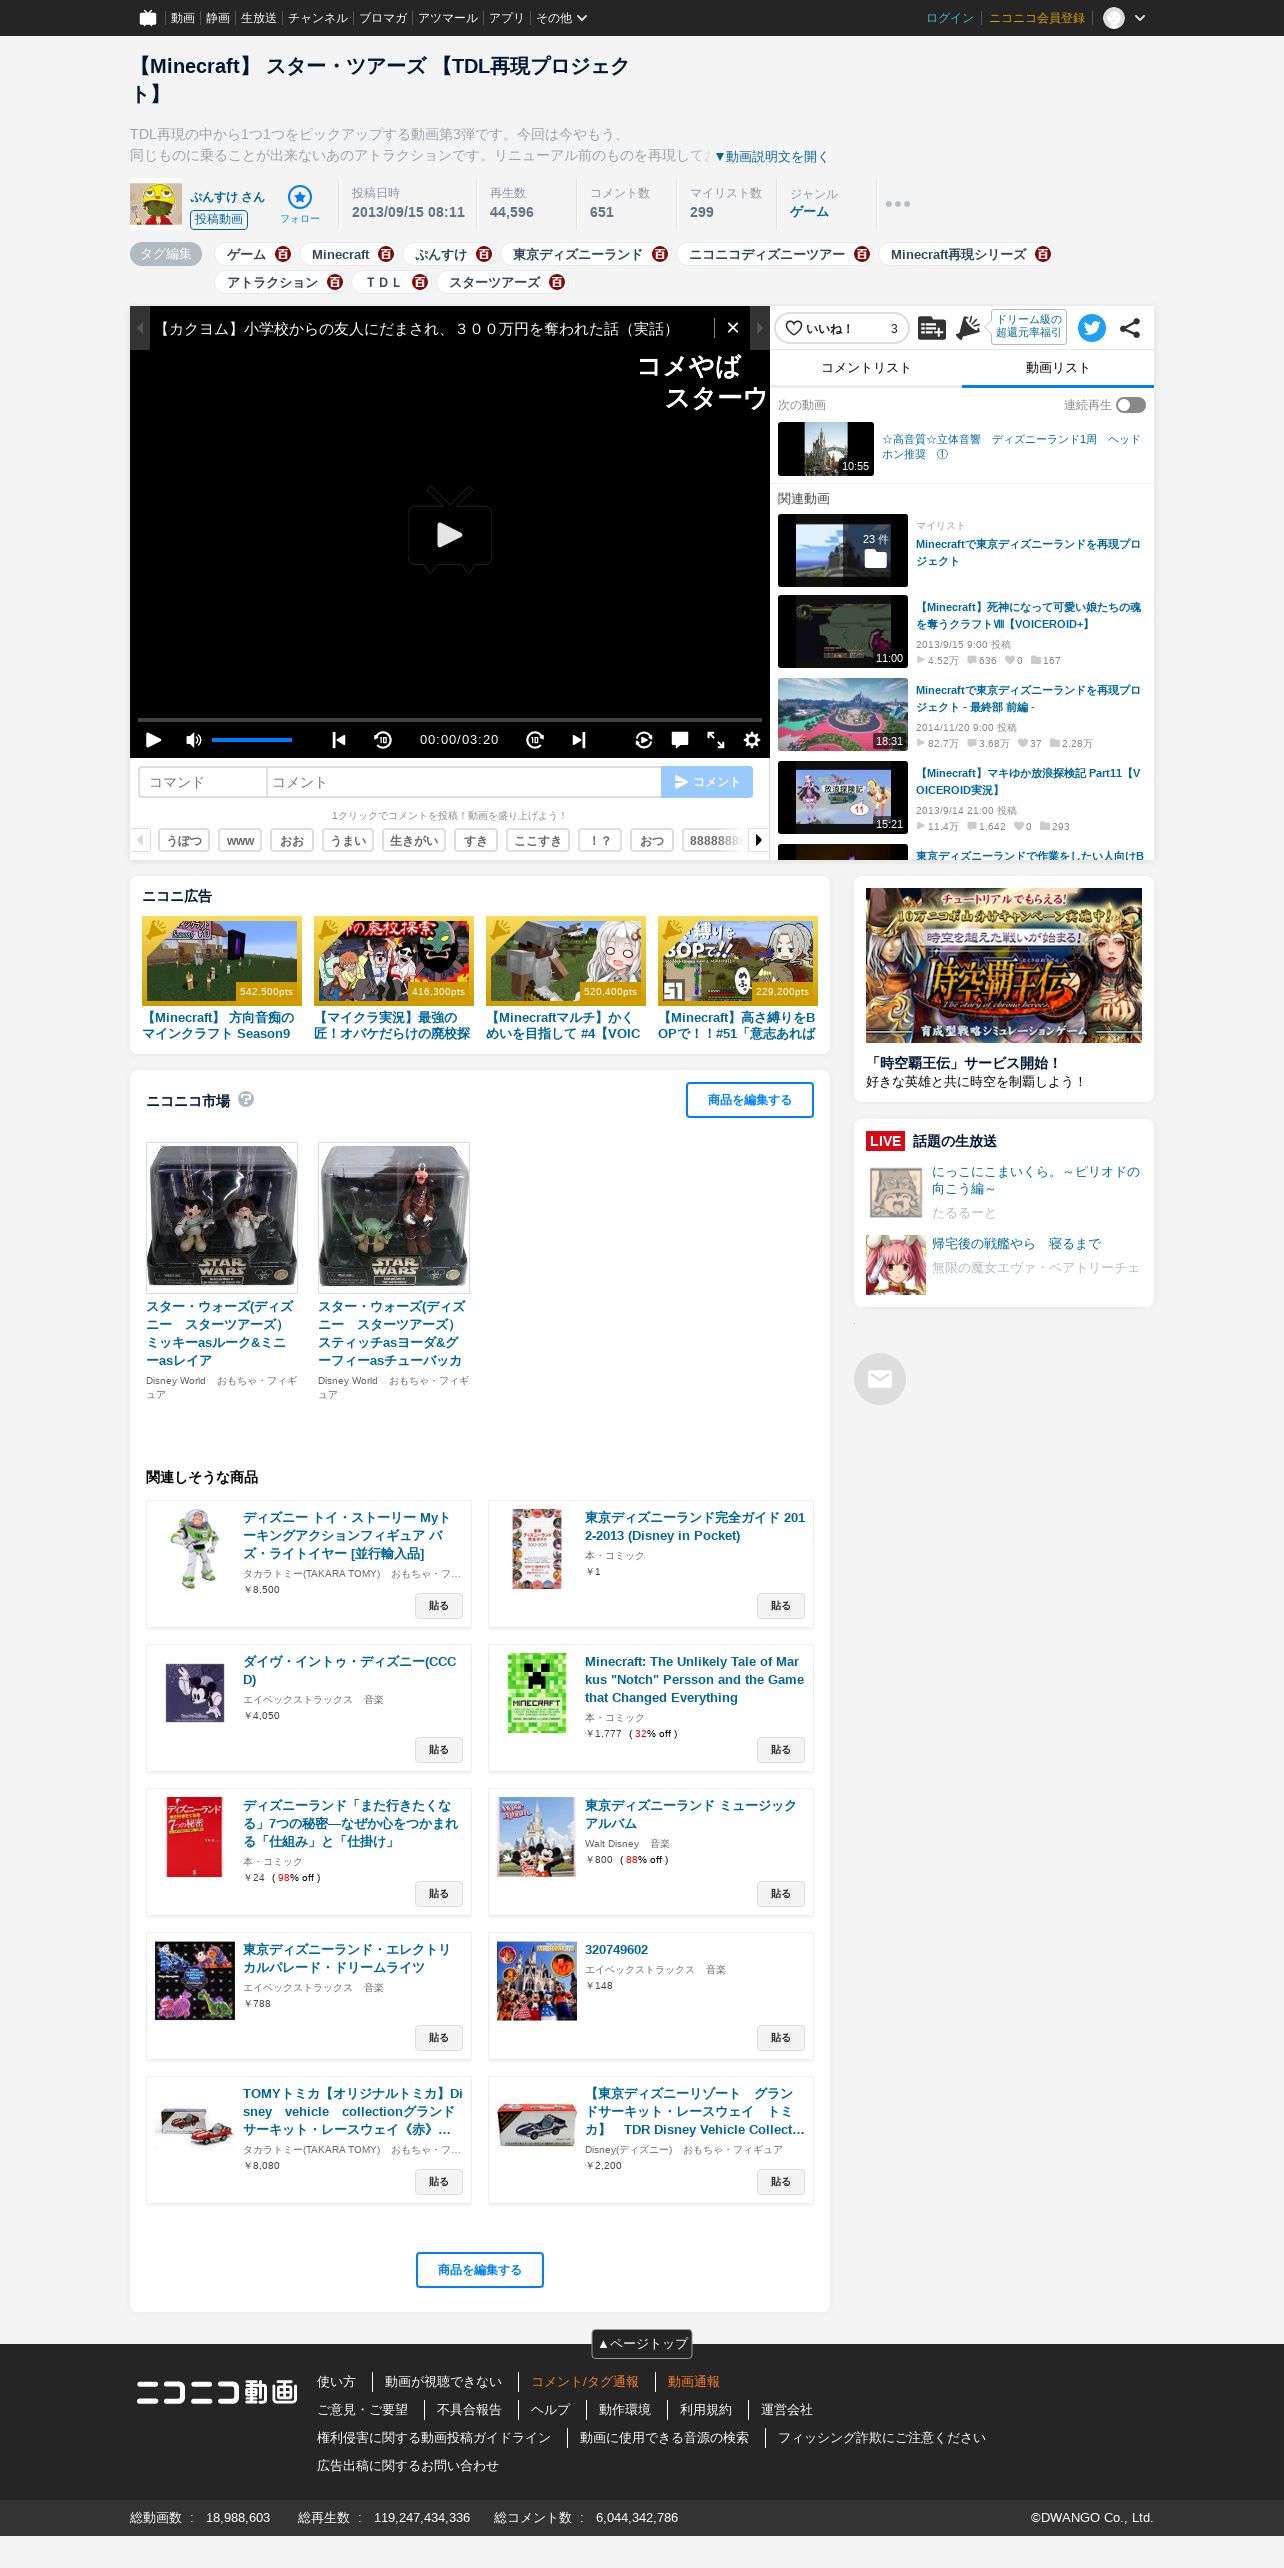This screenshot has width=1284, height=2568.
Task: Click the video seek bar
Action: 450,719
